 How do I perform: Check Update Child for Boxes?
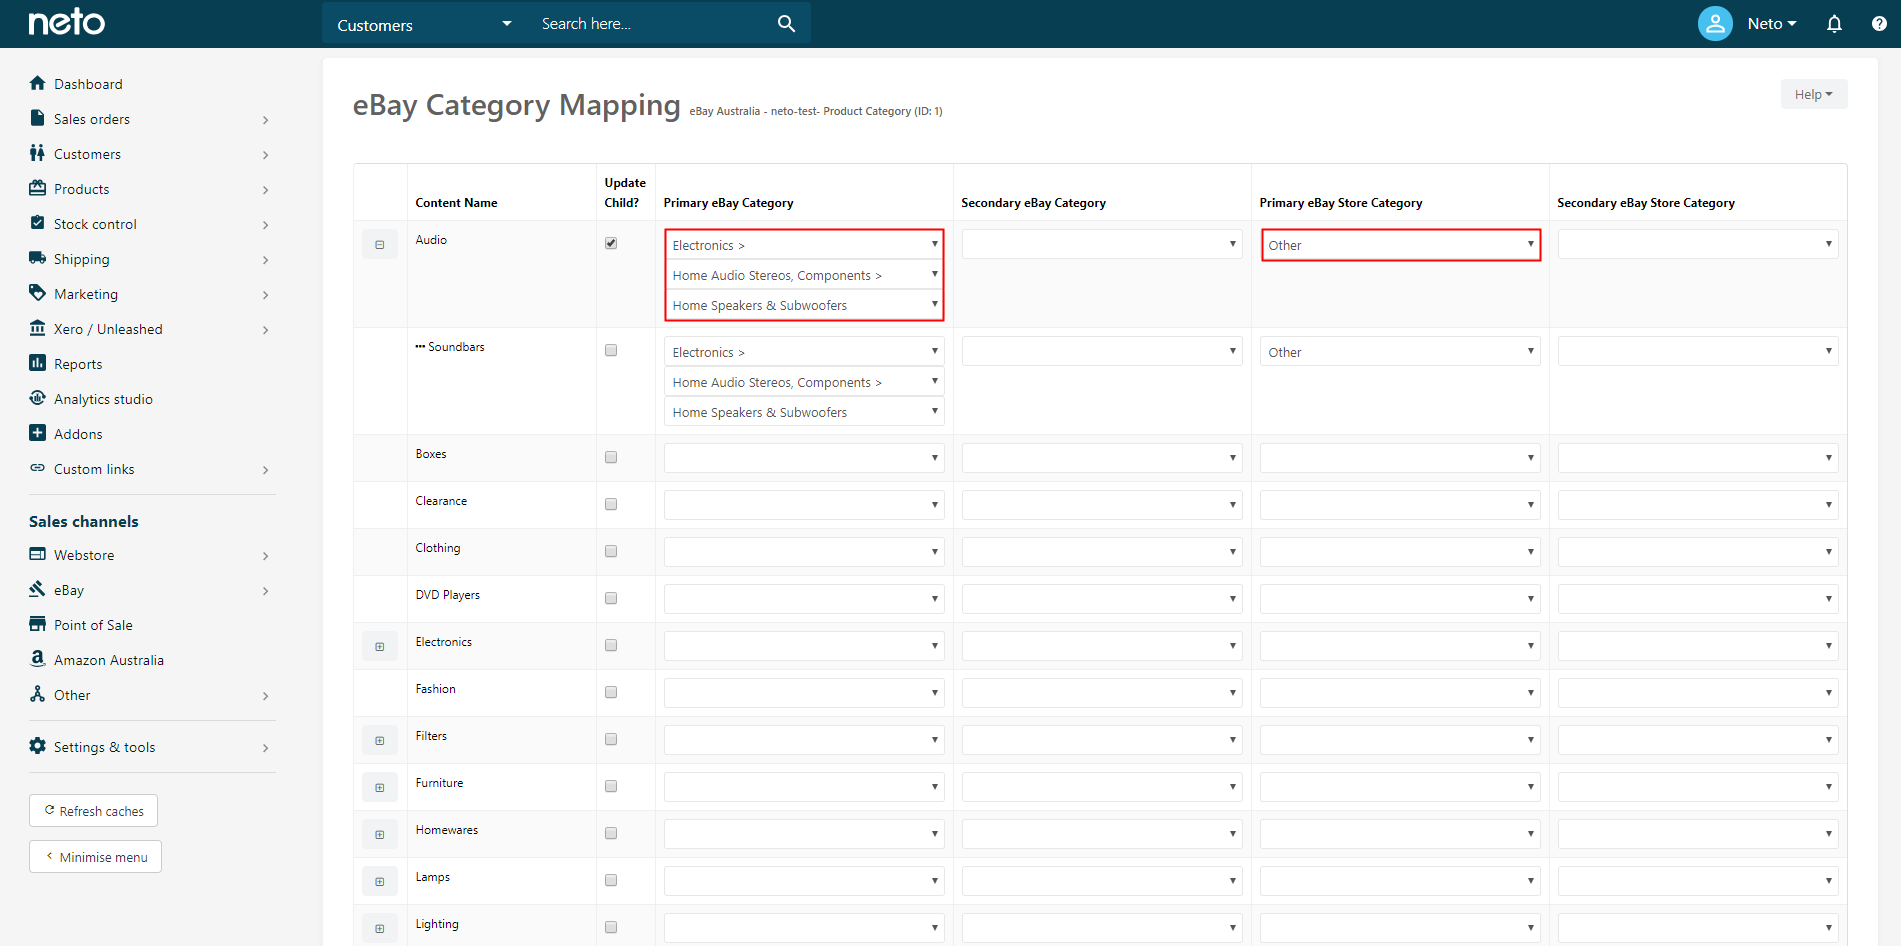(x=611, y=457)
